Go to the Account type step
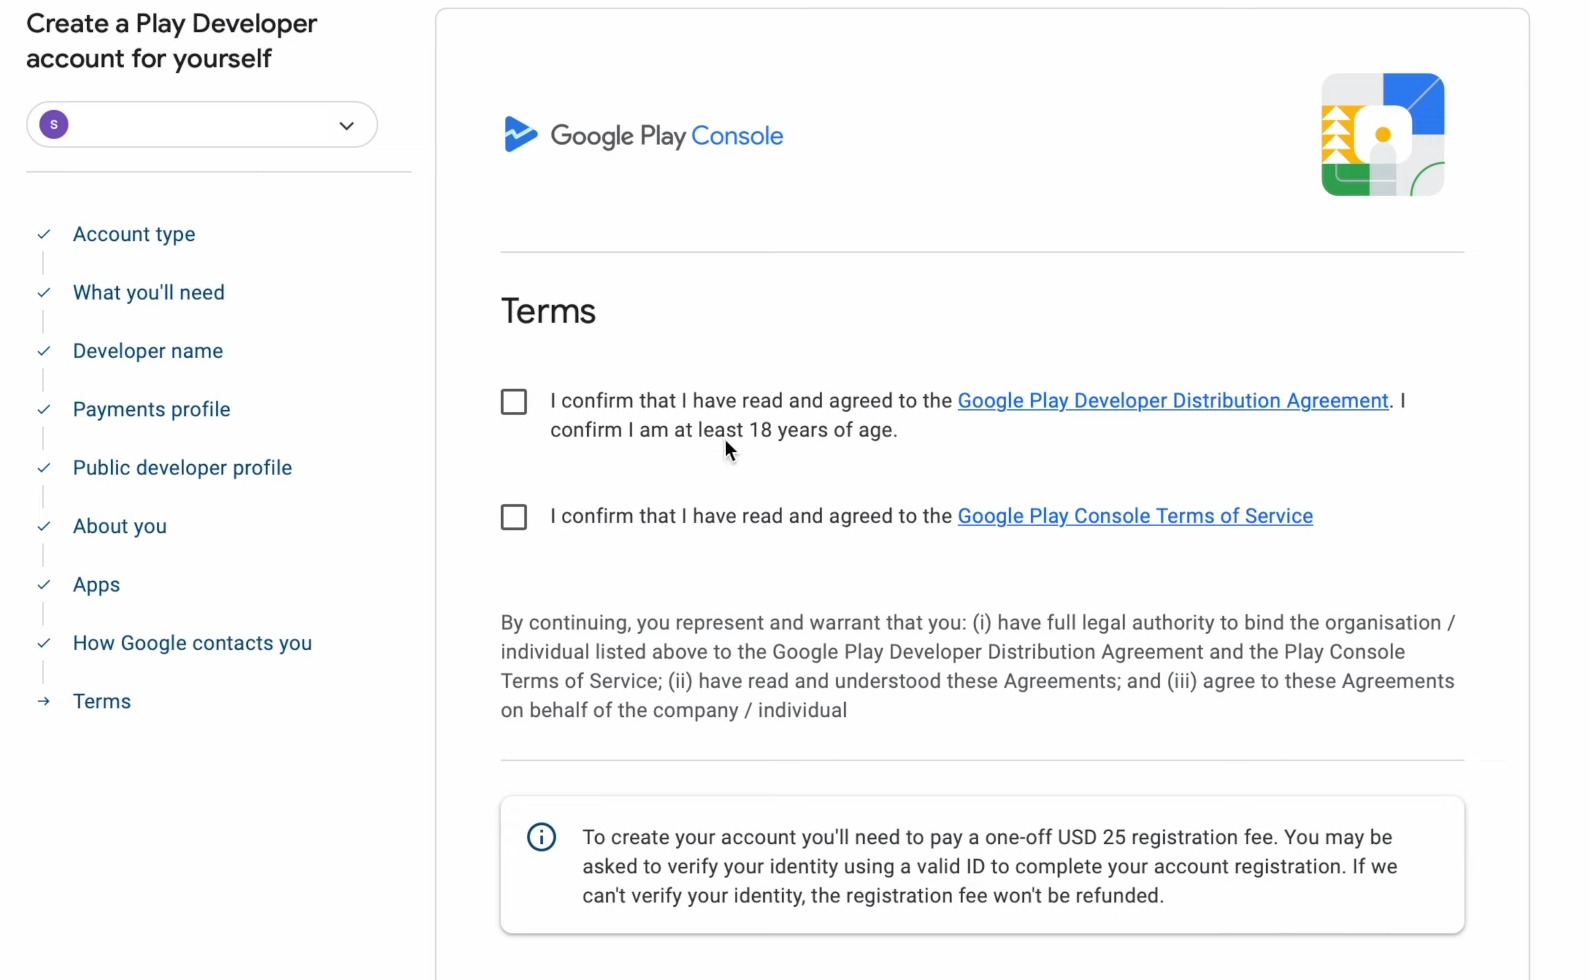This screenshot has width=1589, height=980. pos(134,234)
